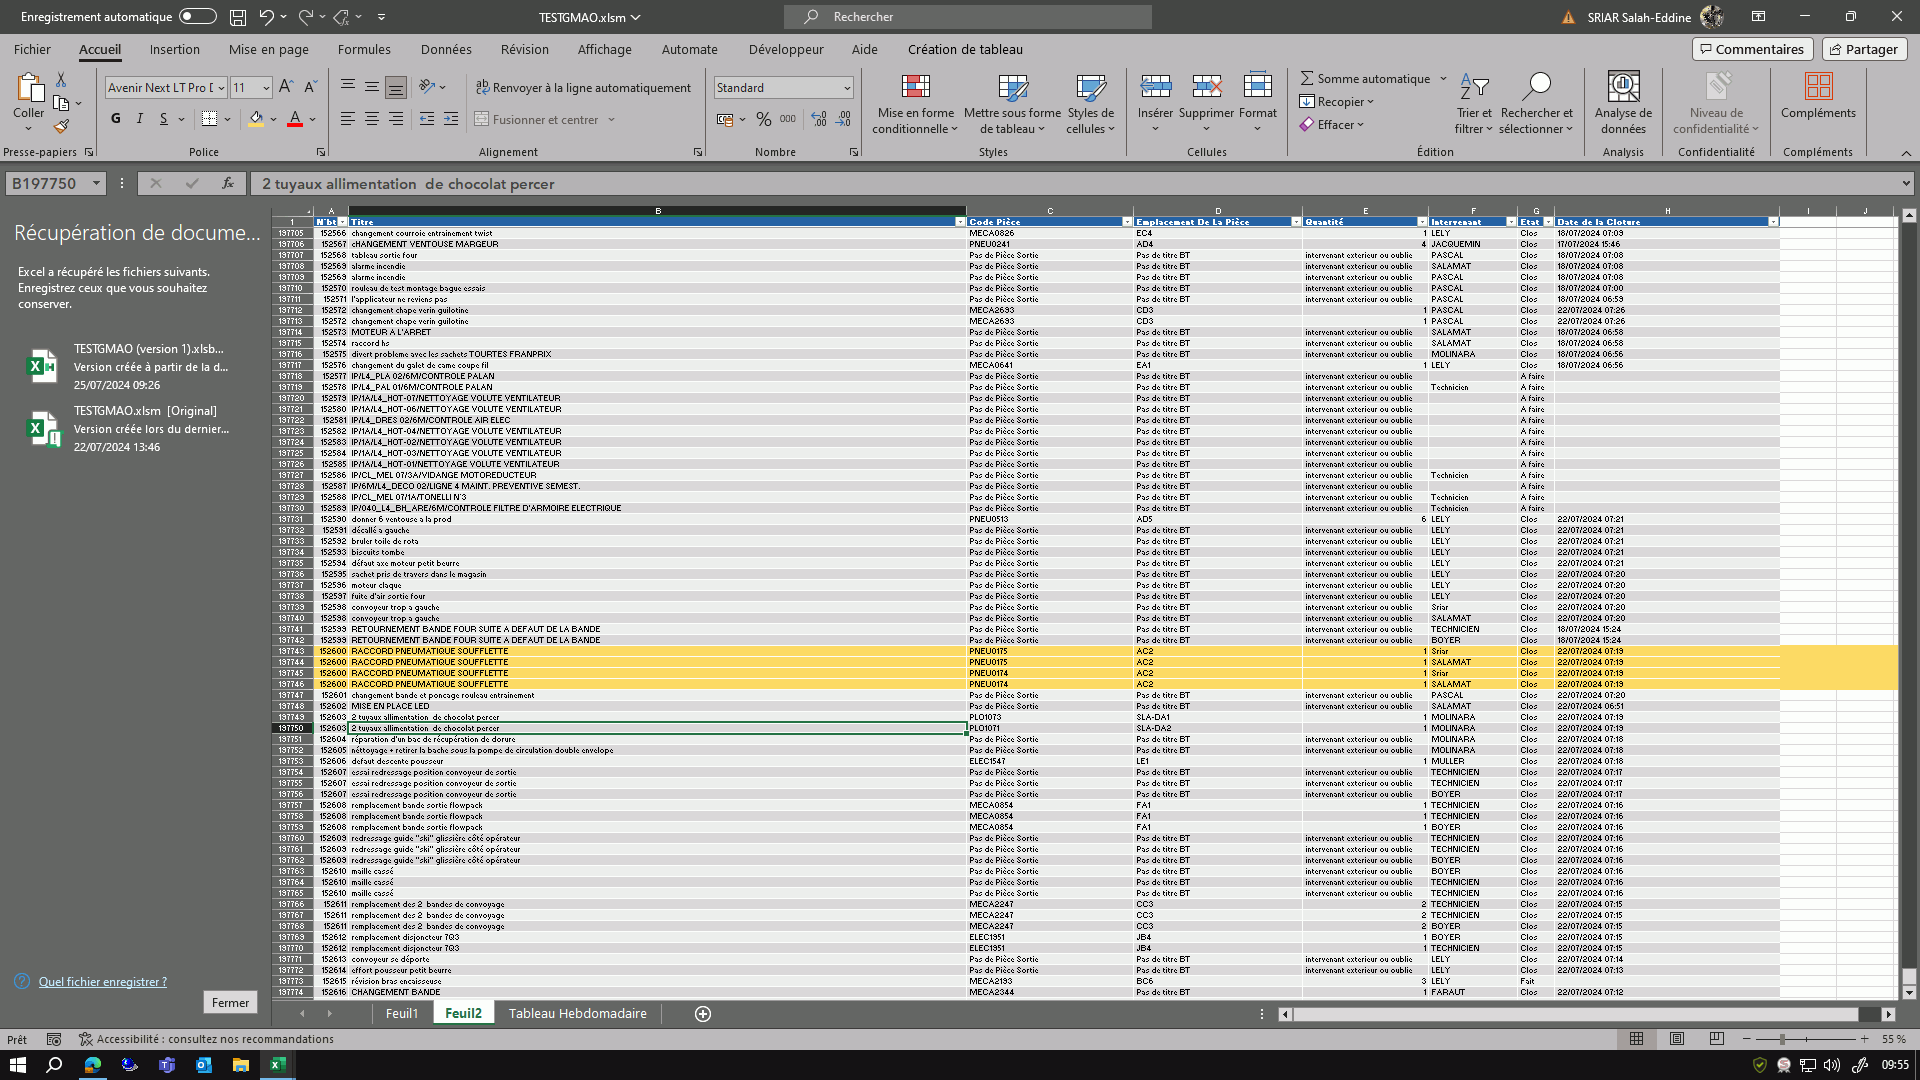Open the Formules ribbon tab
This screenshot has width=1920, height=1080.
tap(364, 49)
